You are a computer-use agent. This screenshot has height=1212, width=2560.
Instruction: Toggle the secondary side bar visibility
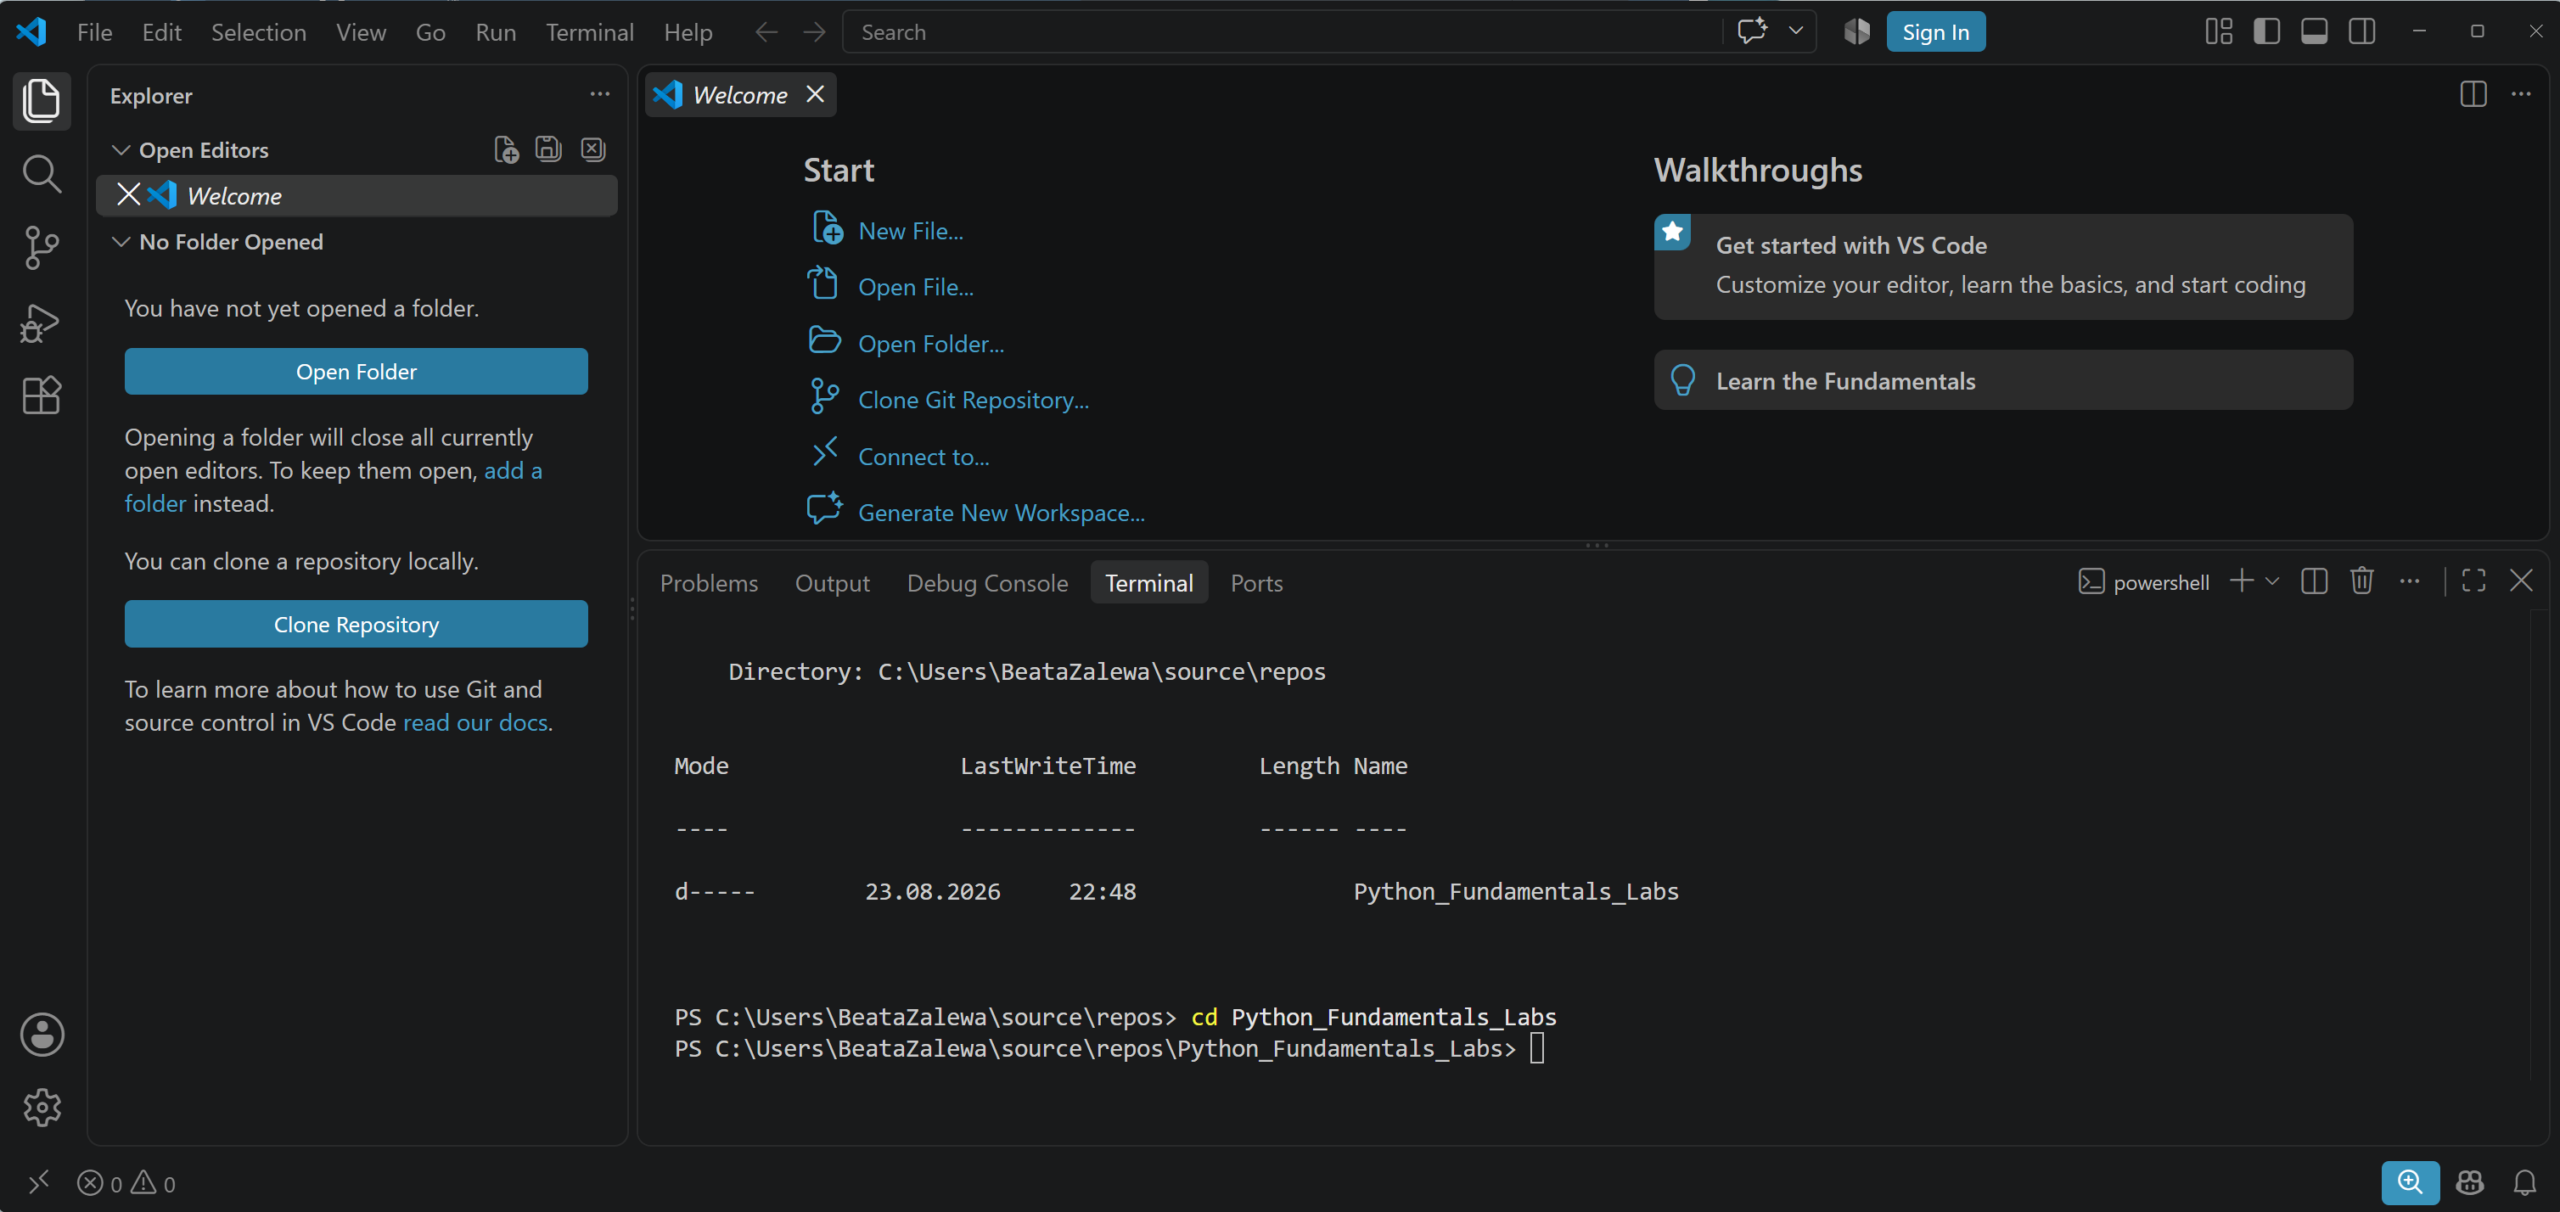click(x=2362, y=32)
